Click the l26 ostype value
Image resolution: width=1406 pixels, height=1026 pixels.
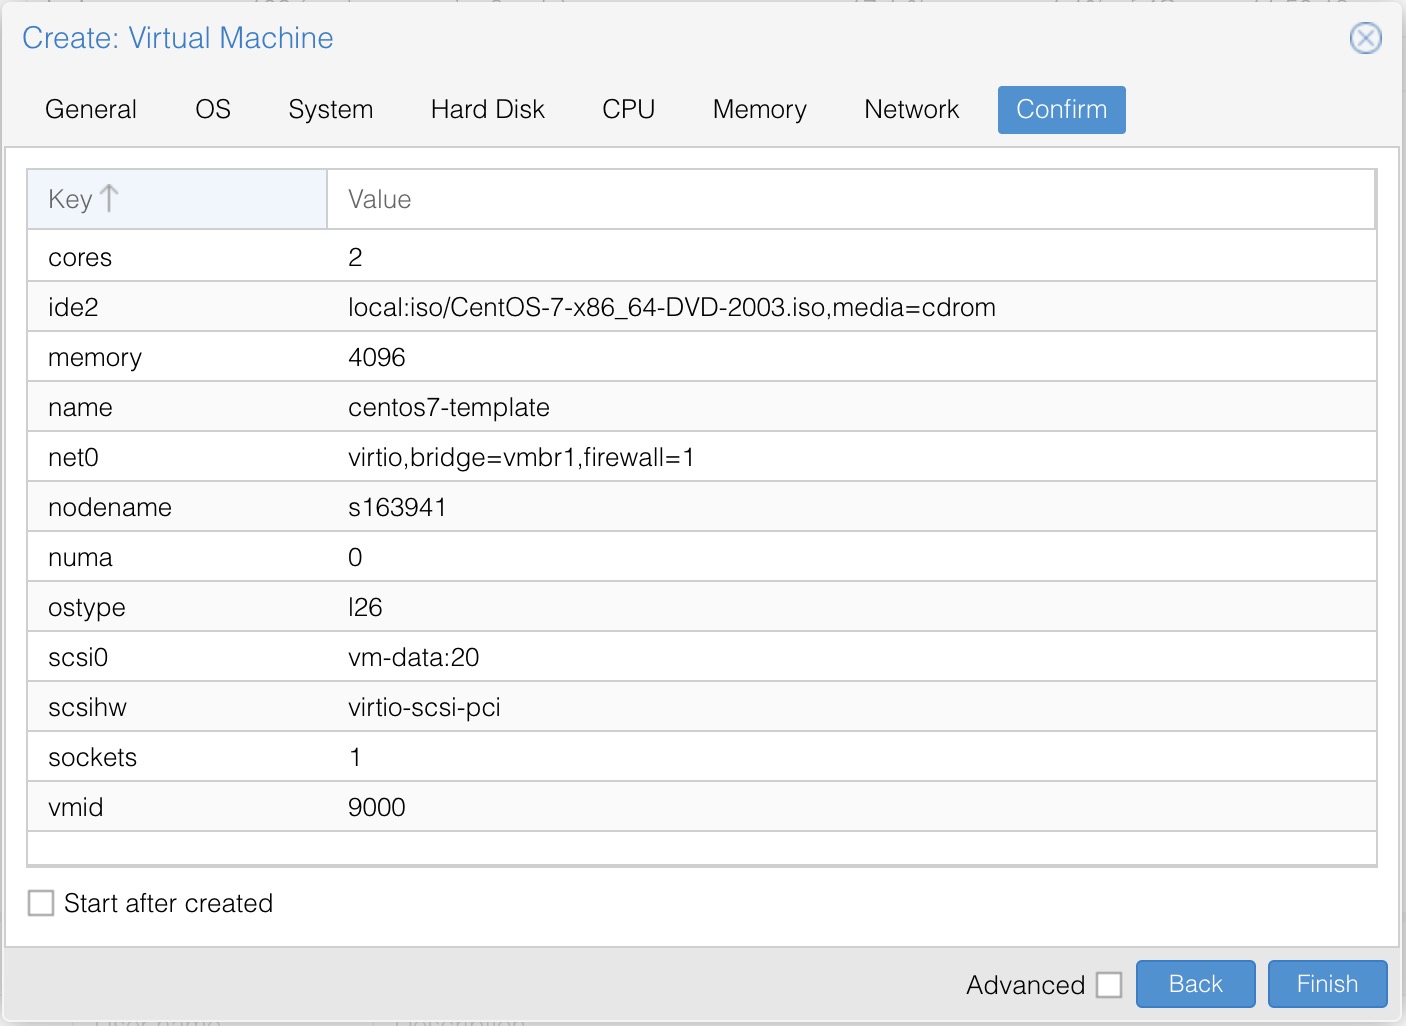pyautogui.click(x=365, y=607)
